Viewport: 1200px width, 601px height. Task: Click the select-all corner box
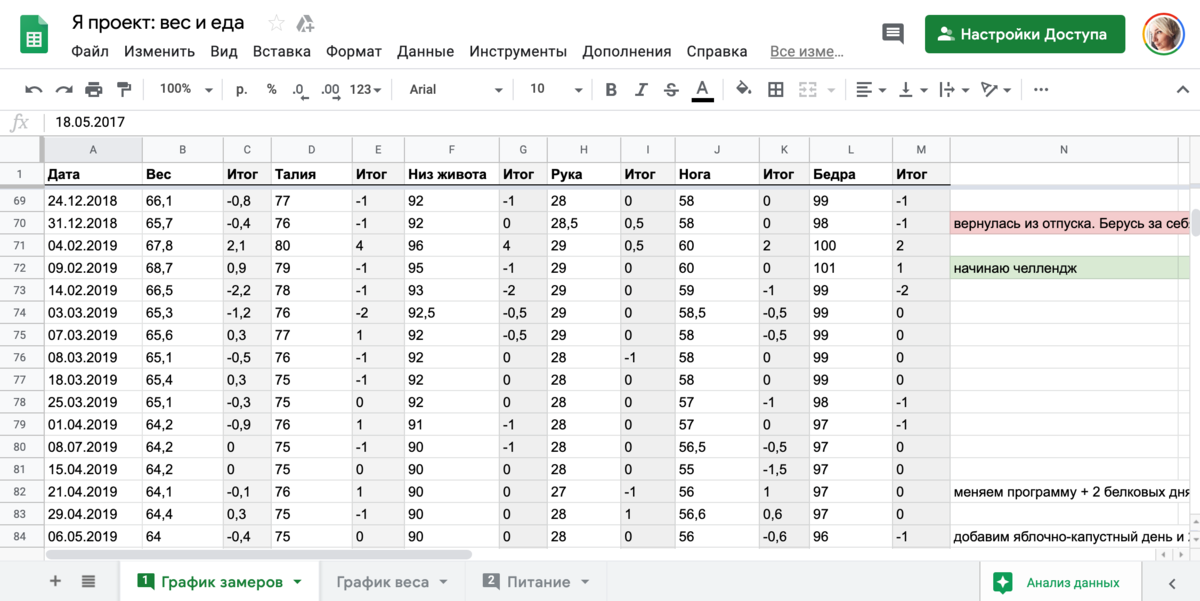(x=20, y=150)
